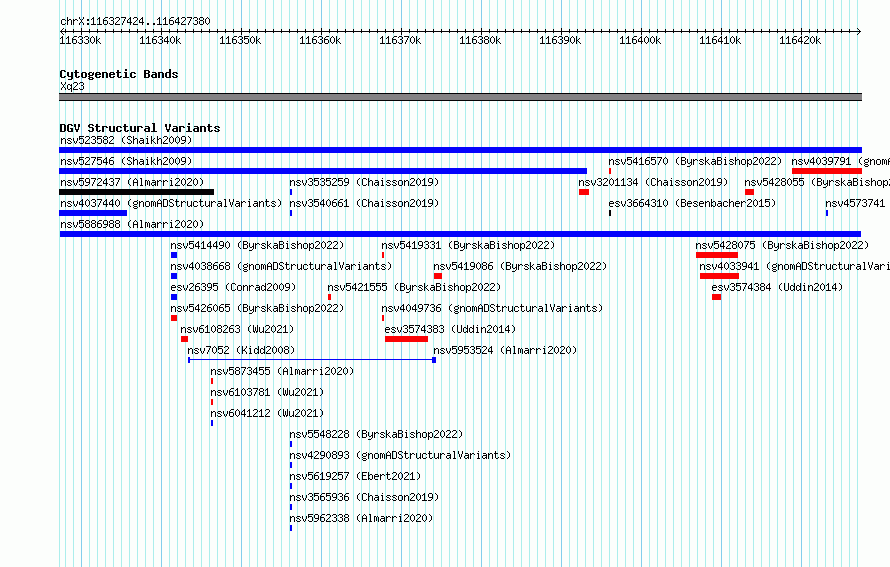890x567 pixels.
Task: Click the red nsv4039791 variant bar
Action: click(827, 171)
